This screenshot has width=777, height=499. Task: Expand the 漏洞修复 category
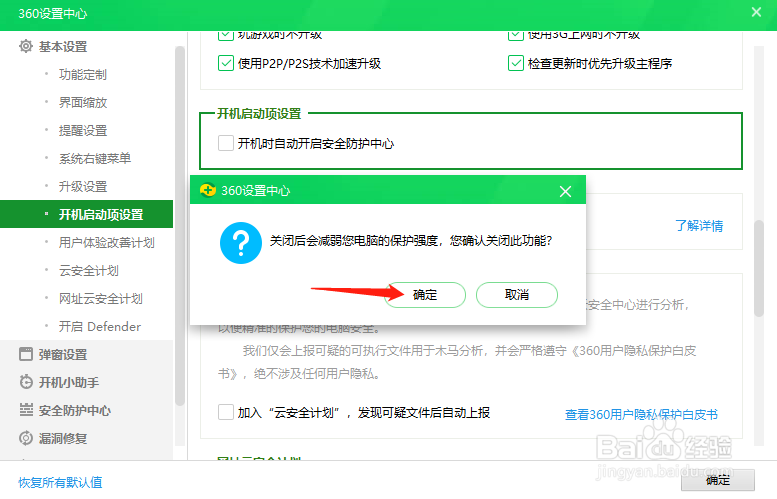click(x=63, y=439)
